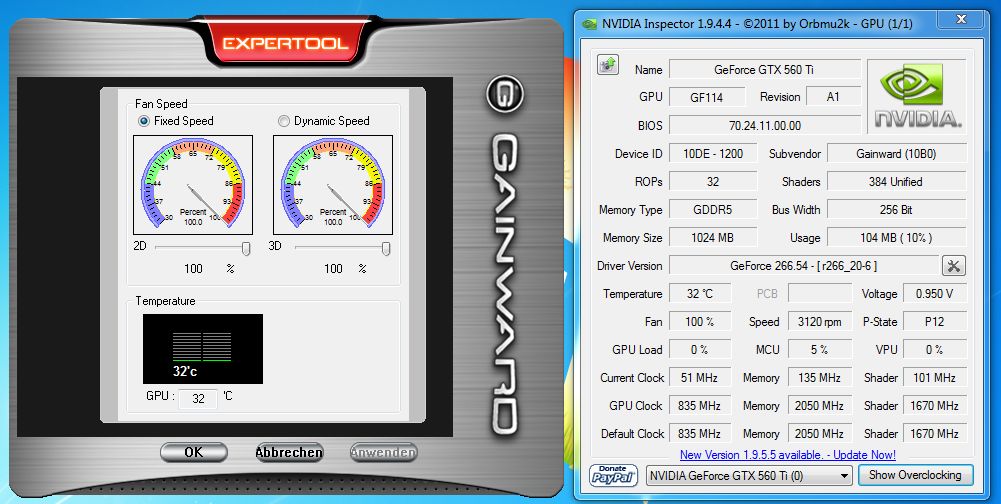Click the Fan field 100 %
This screenshot has height=504, width=1001.
700,322
